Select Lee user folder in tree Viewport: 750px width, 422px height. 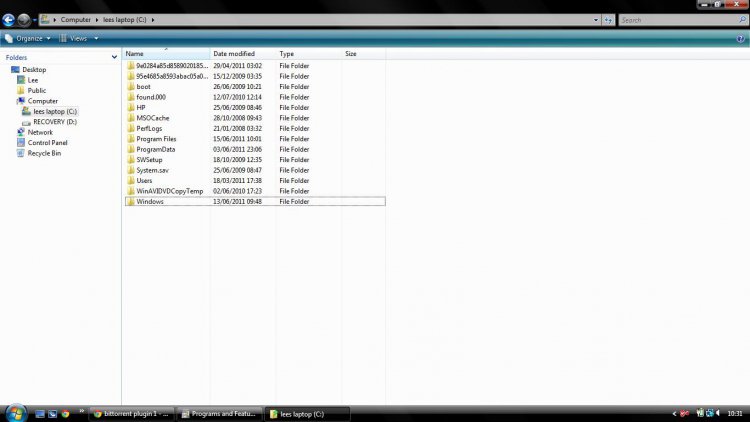pos(33,80)
